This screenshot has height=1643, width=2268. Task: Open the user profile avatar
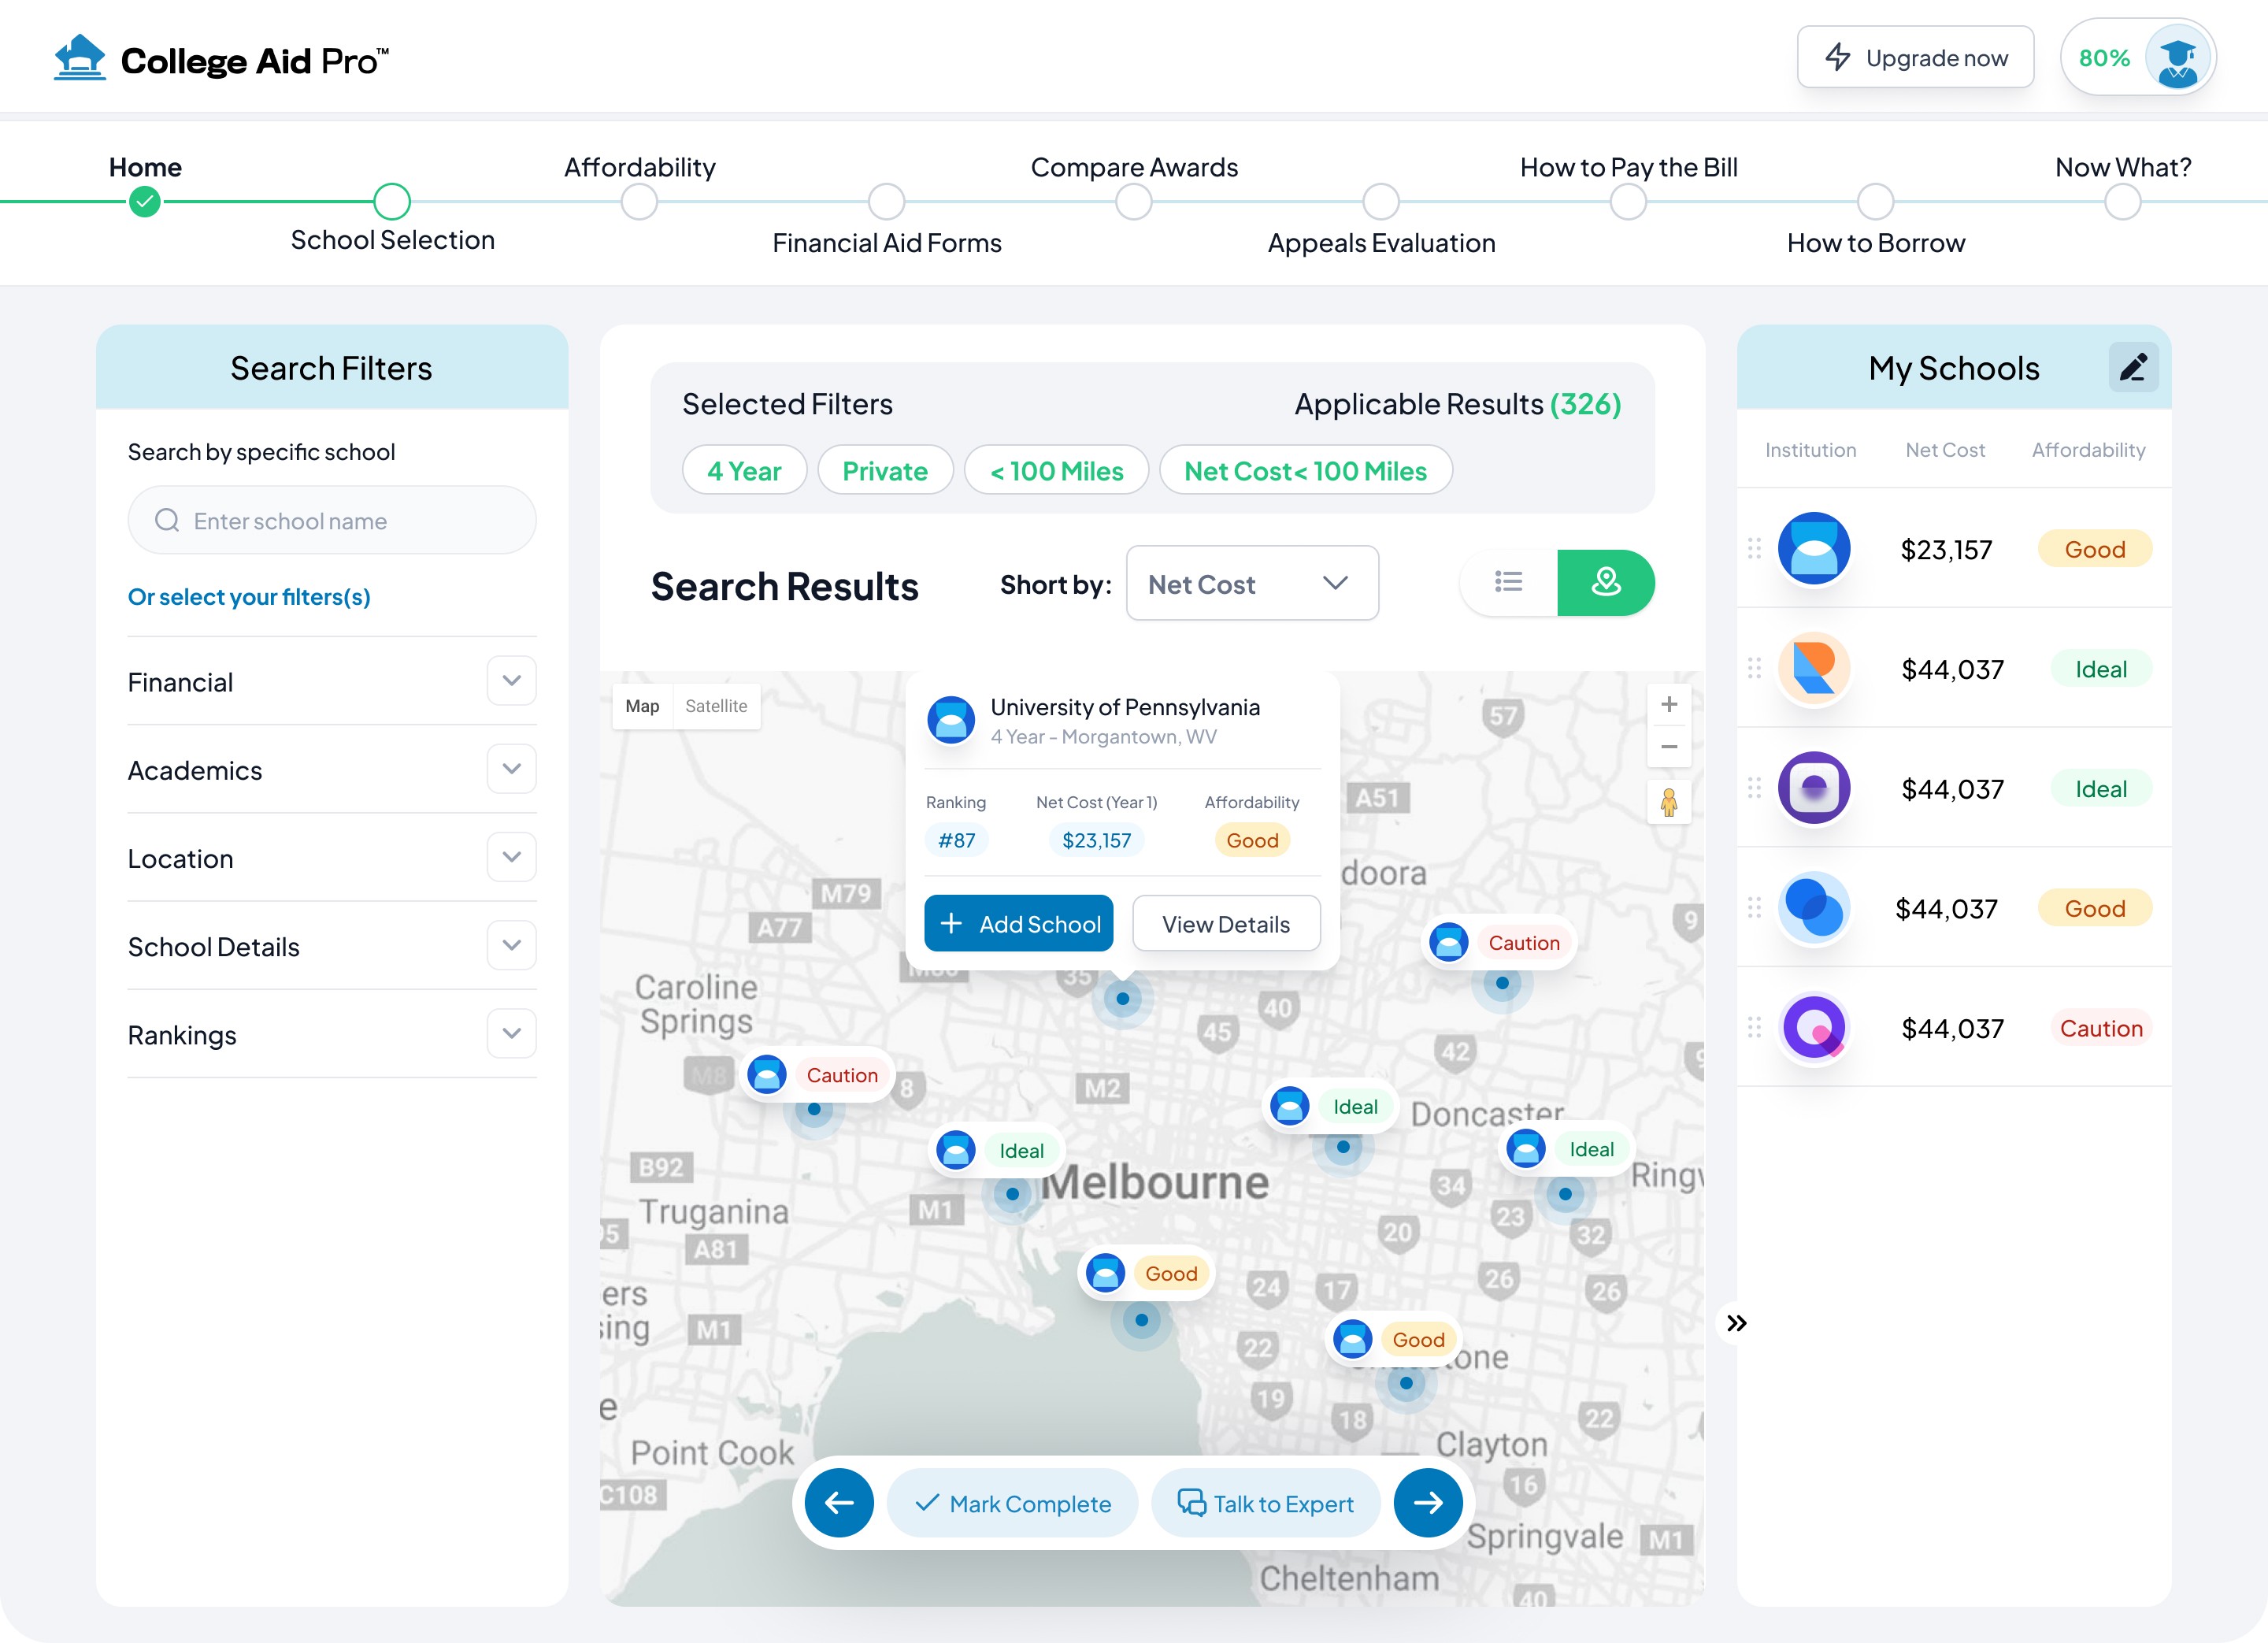[x=2177, y=58]
